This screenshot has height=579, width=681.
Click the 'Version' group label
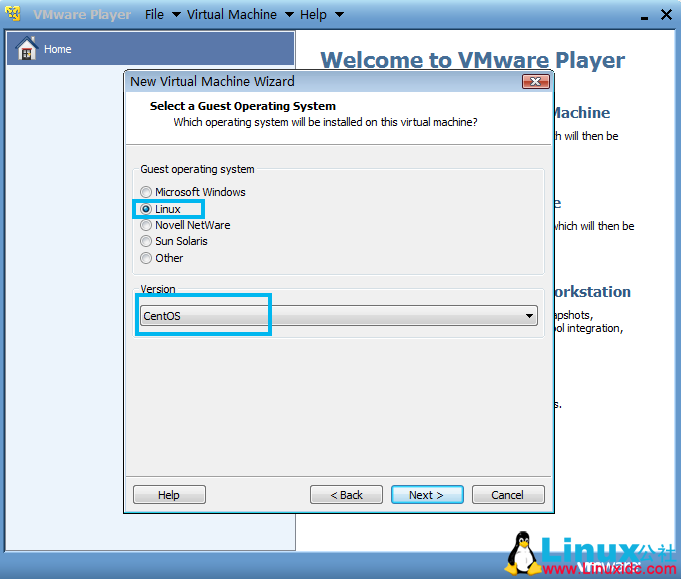tap(158, 289)
